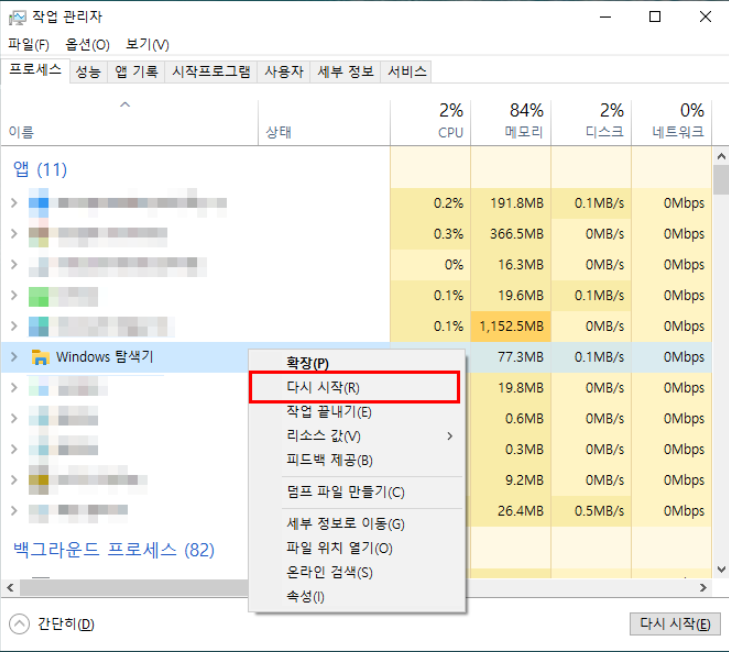Image resolution: width=729 pixels, height=653 pixels.
Task: Select 파일 위치 열기(O) menu entry
Action: click(339, 548)
